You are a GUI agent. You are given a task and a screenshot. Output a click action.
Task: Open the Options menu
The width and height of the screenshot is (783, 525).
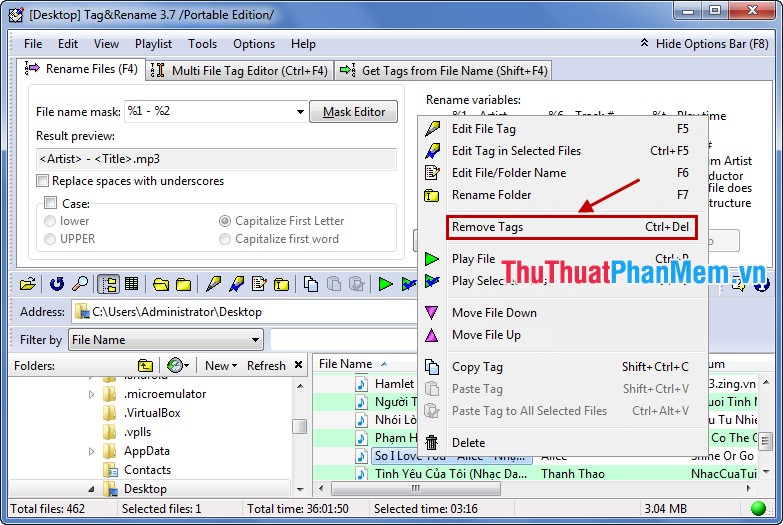point(254,44)
